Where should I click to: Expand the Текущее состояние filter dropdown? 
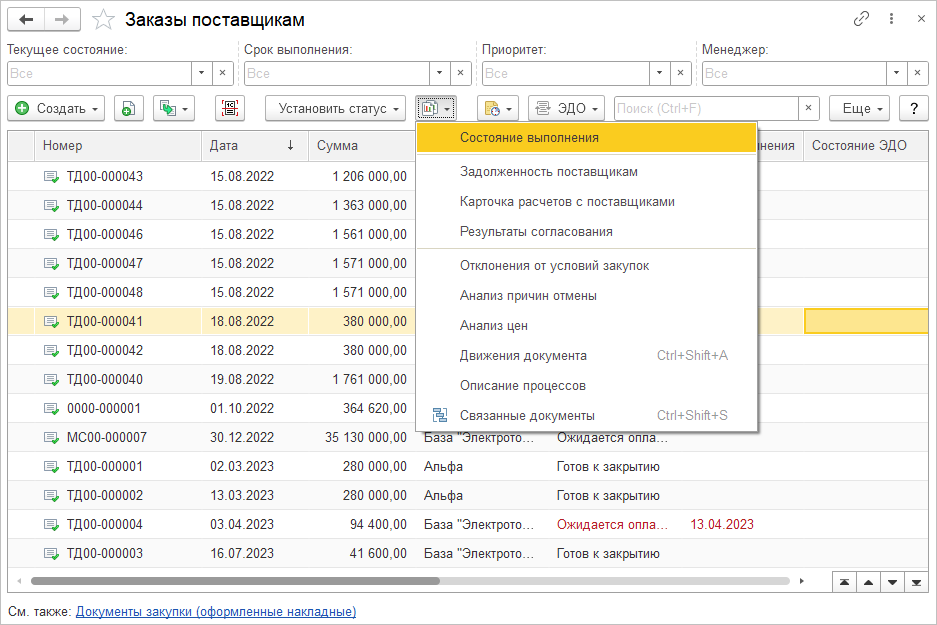[x=201, y=73]
